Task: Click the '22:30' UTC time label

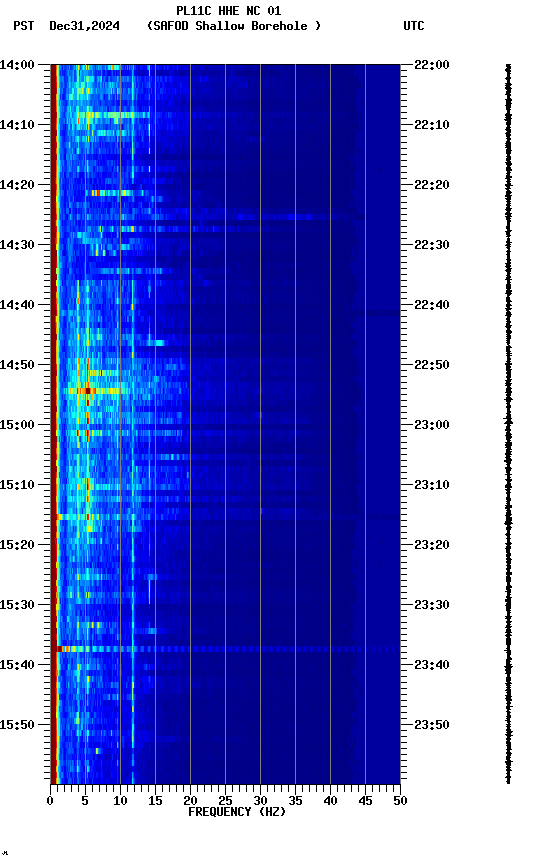Action: [432, 245]
